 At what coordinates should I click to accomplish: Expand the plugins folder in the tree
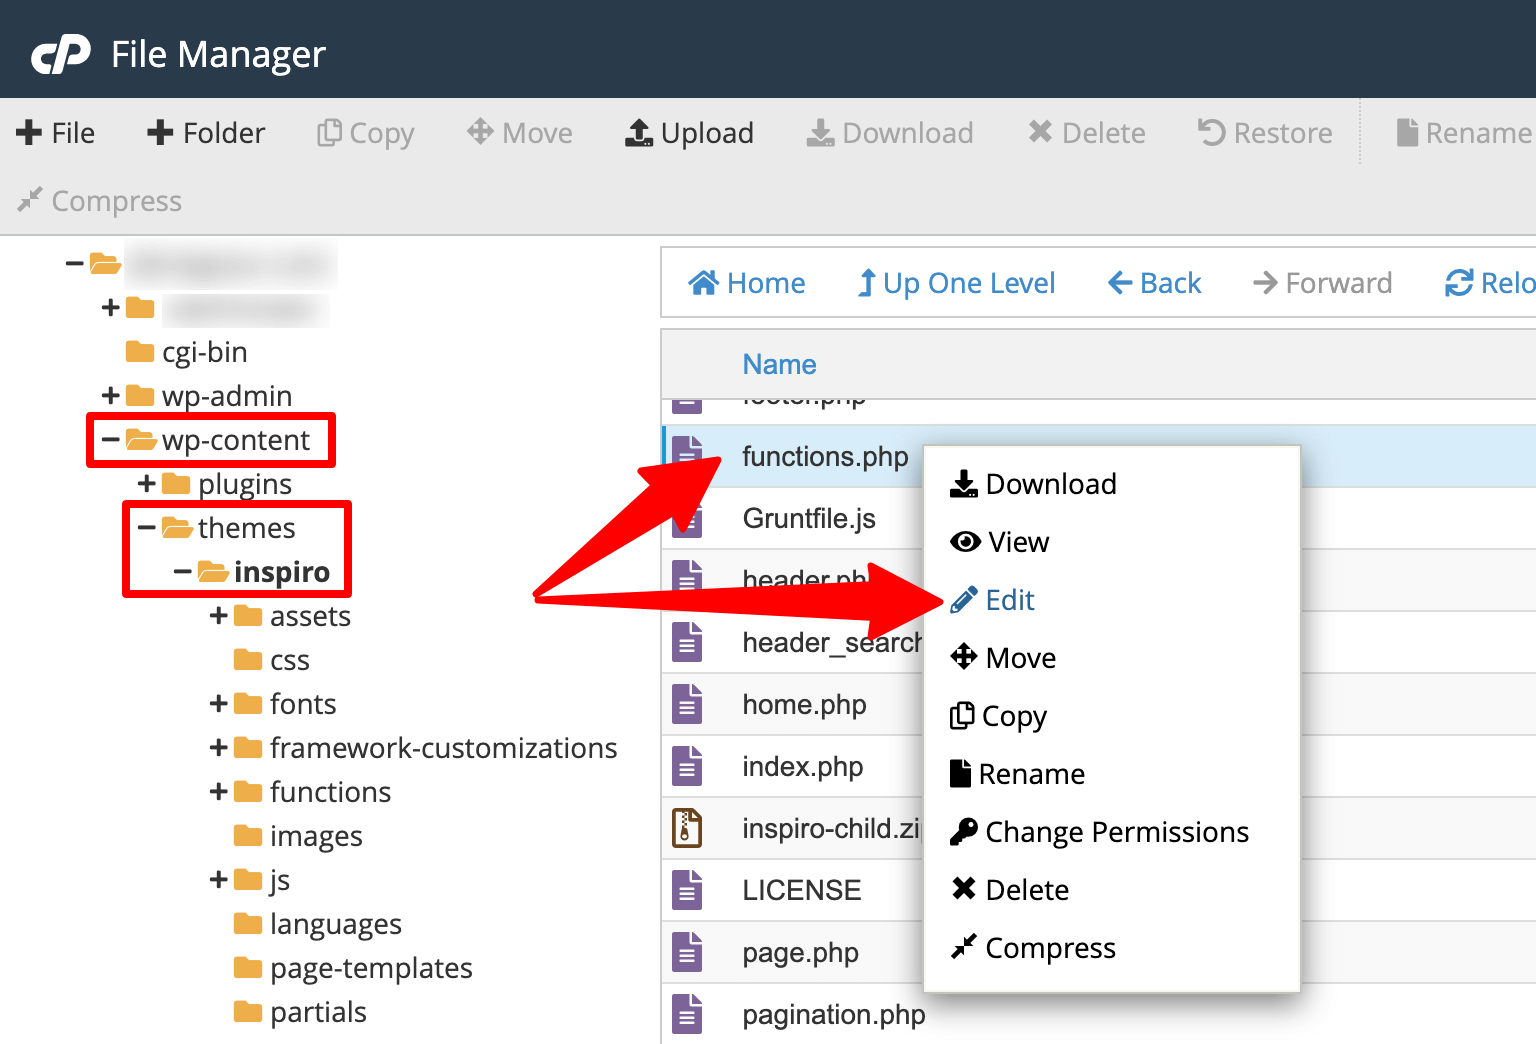click(147, 483)
